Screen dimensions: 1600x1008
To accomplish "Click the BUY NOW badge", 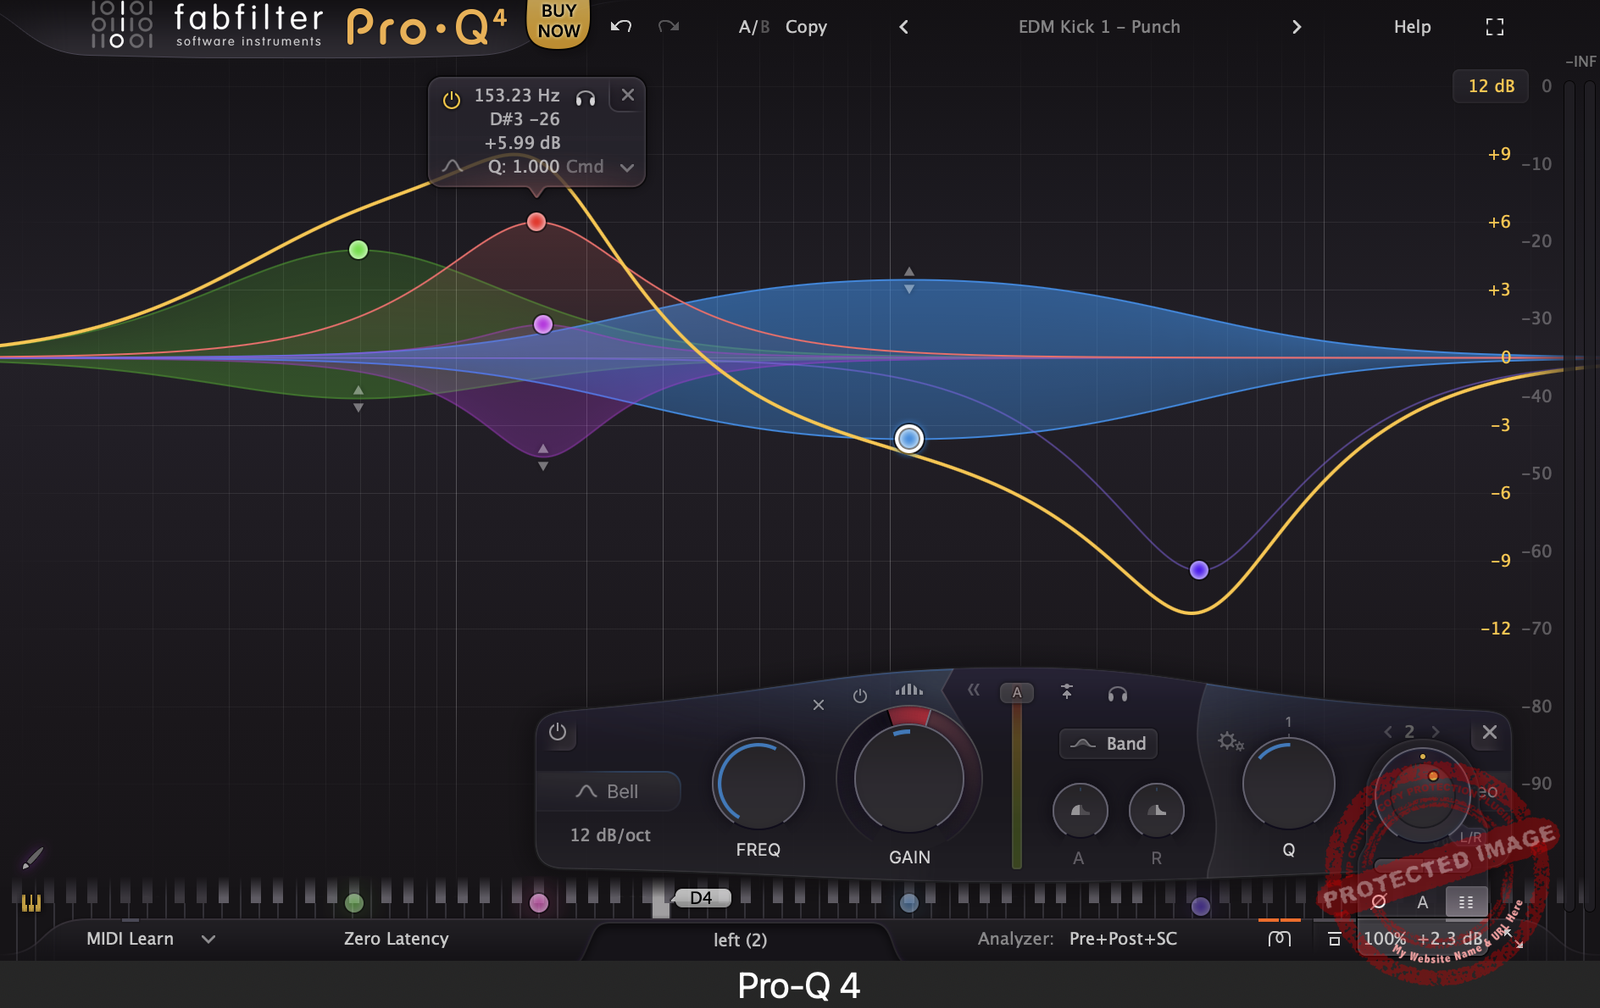I will 558,21.
